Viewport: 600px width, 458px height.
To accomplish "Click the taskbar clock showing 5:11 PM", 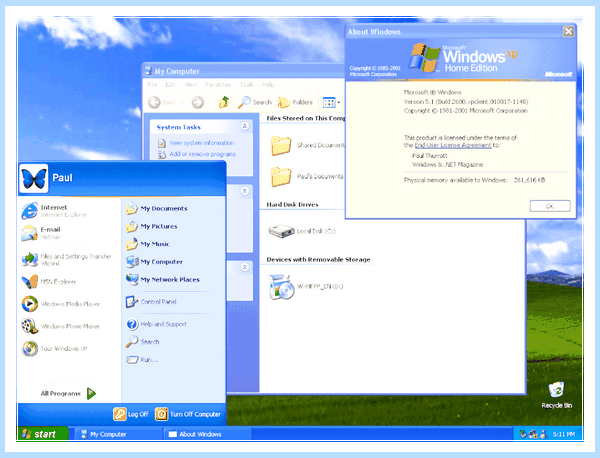I will click(x=563, y=434).
